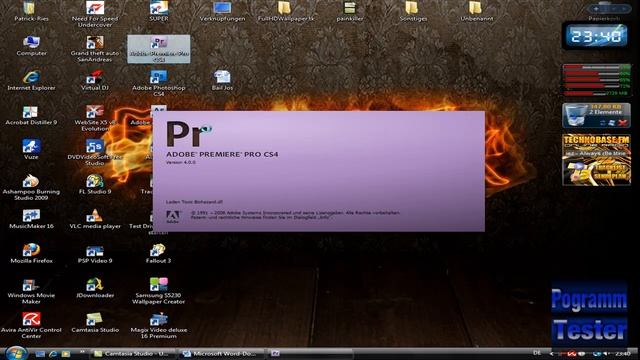
Task: Select the Virtual DJ shortcut
Action: click(95, 80)
